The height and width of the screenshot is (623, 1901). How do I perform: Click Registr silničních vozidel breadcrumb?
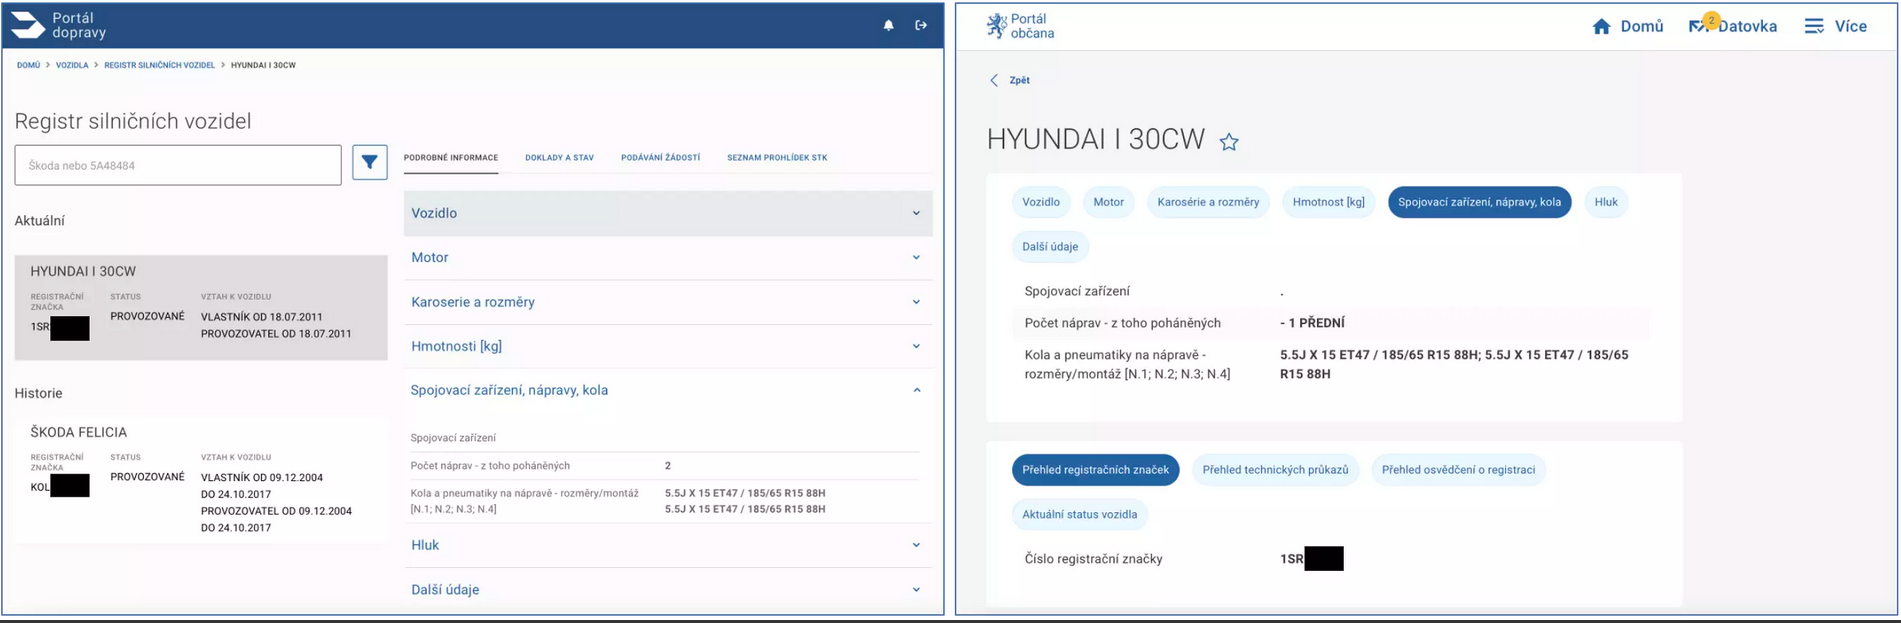tap(160, 65)
